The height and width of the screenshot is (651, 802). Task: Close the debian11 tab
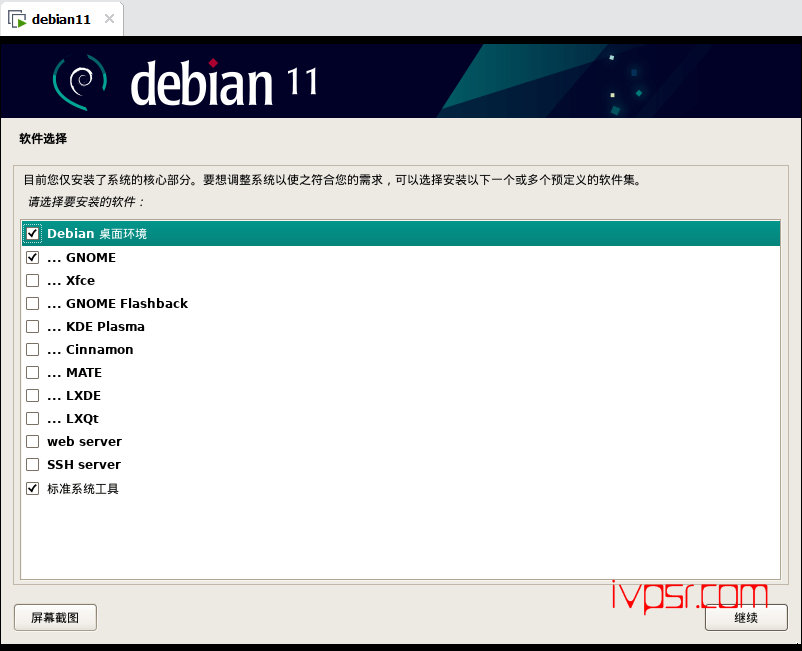[109, 19]
